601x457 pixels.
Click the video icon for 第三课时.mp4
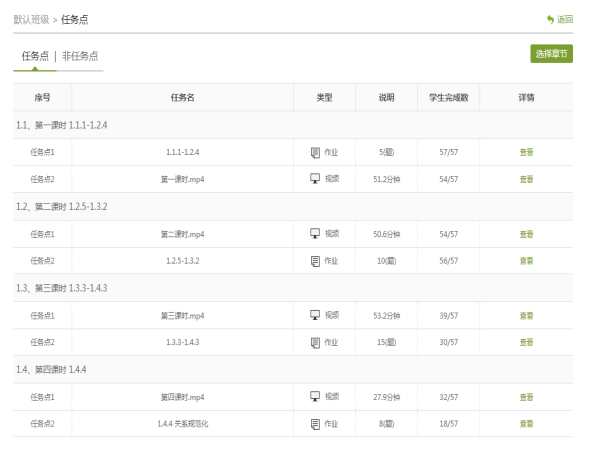tap(315, 315)
